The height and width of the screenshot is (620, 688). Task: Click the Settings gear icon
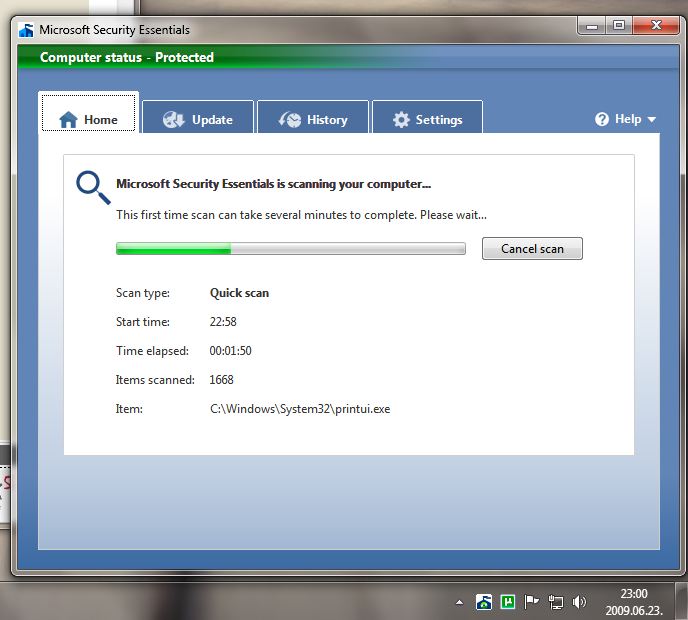[401, 119]
